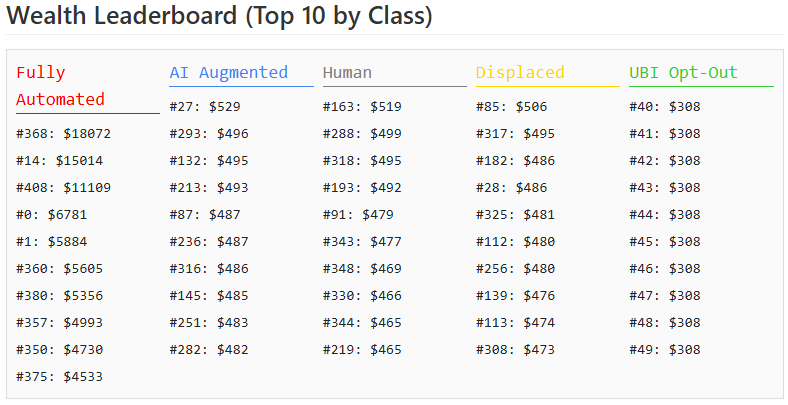Click entry #375 with $4533
Viewport: 788px width, 405px height.
[59, 377]
